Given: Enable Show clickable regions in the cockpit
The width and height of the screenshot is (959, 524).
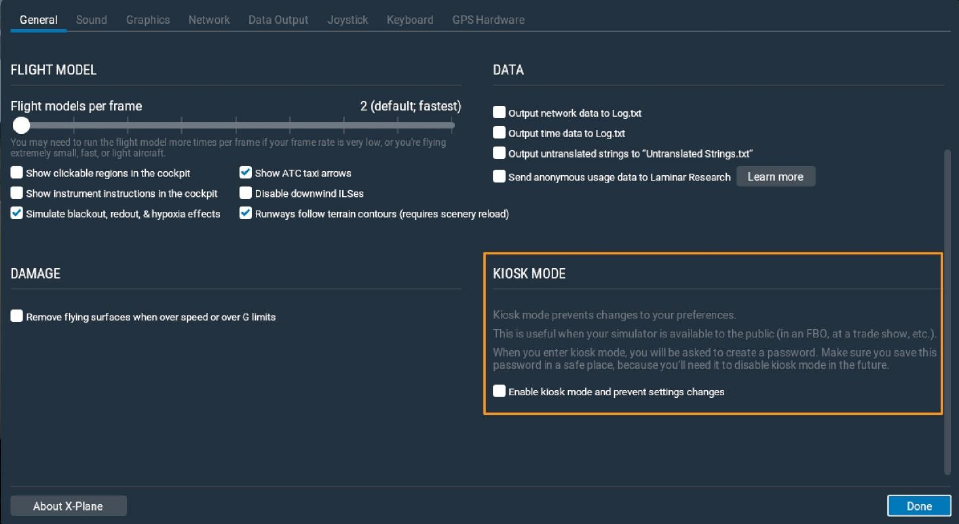Looking at the screenshot, I should [x=17, y=173].
